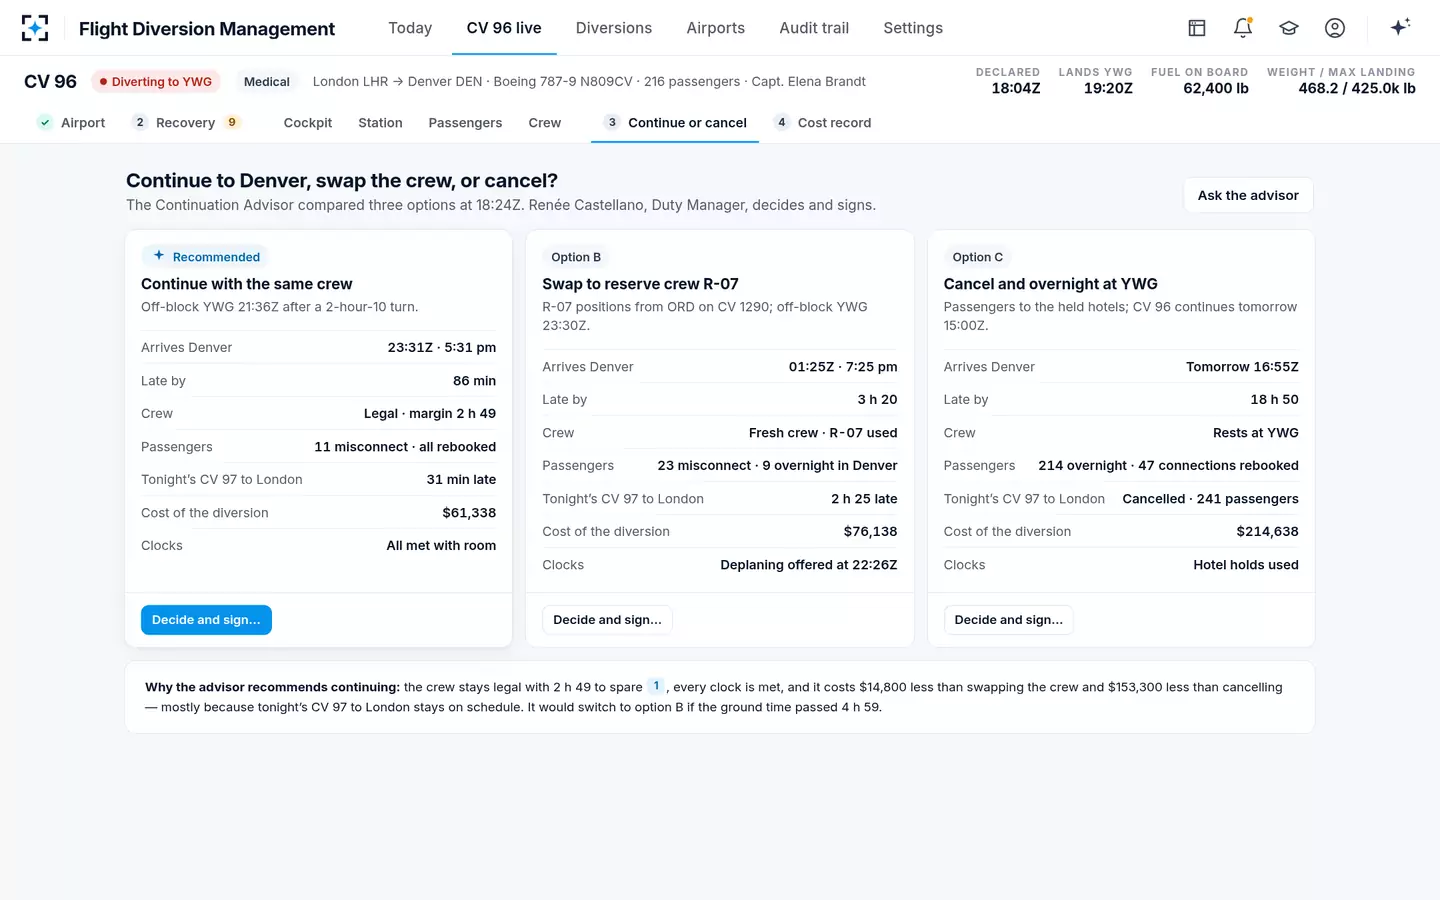Click the $61,338 diversion cost value
Screen dimensions: 1440x900
pyautogui.click(x=469, y=513)
